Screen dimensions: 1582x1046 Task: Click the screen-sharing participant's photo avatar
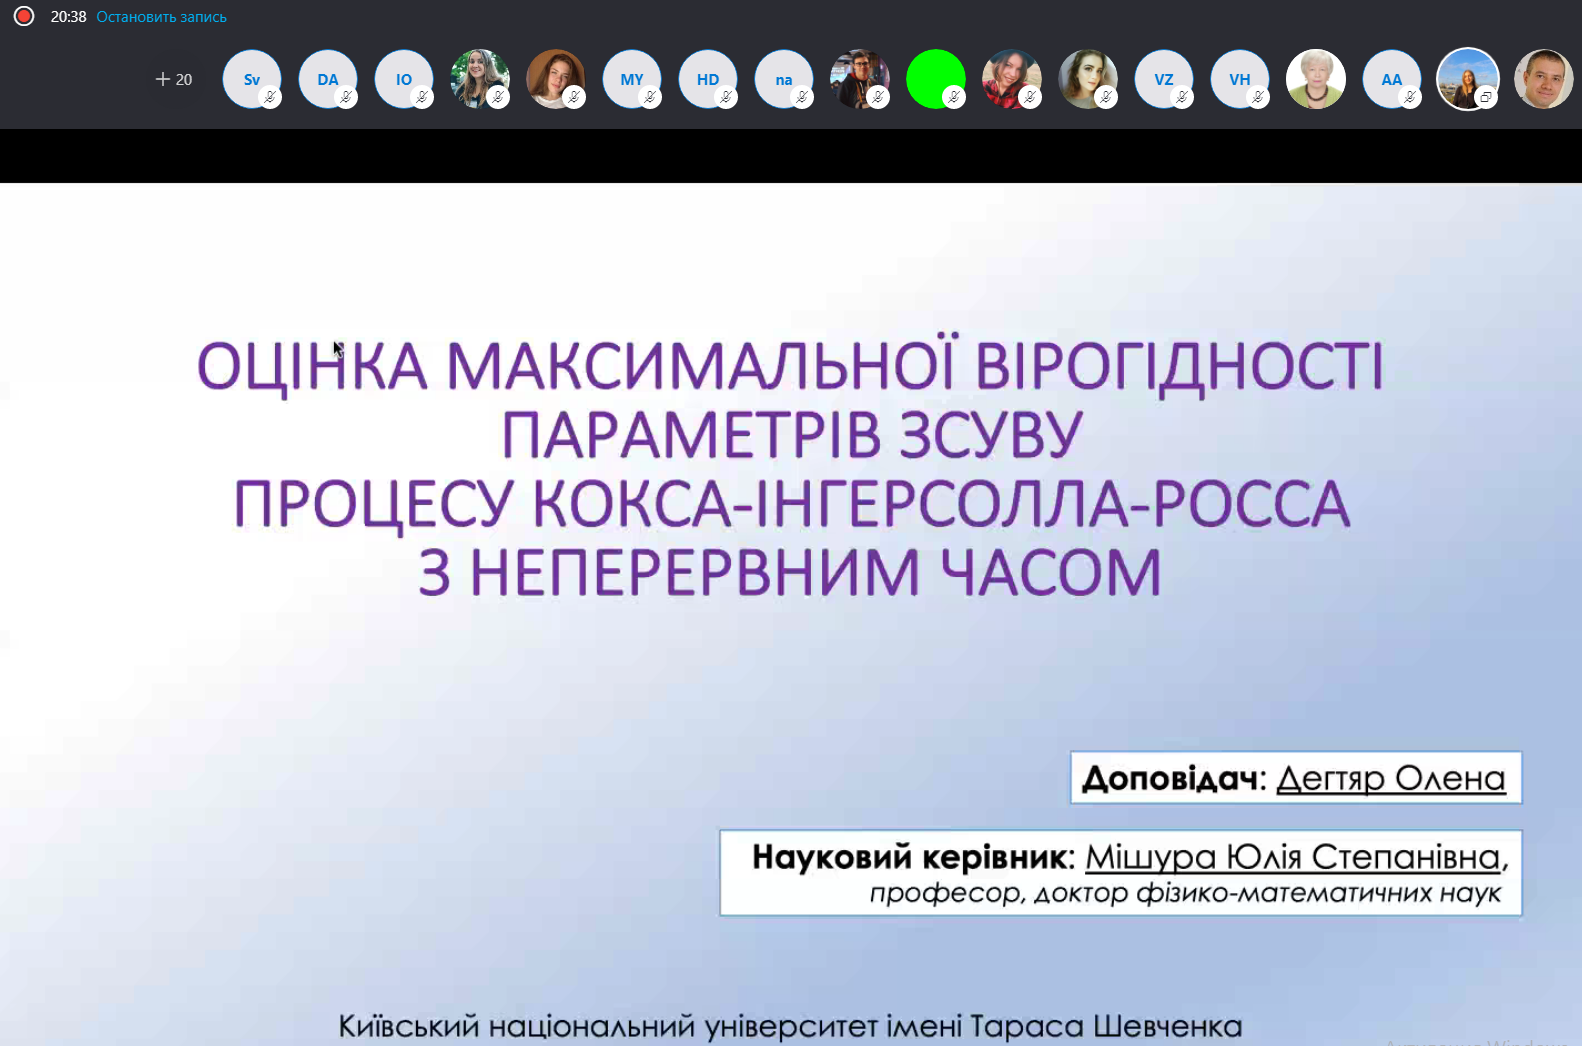point(1467,78)
